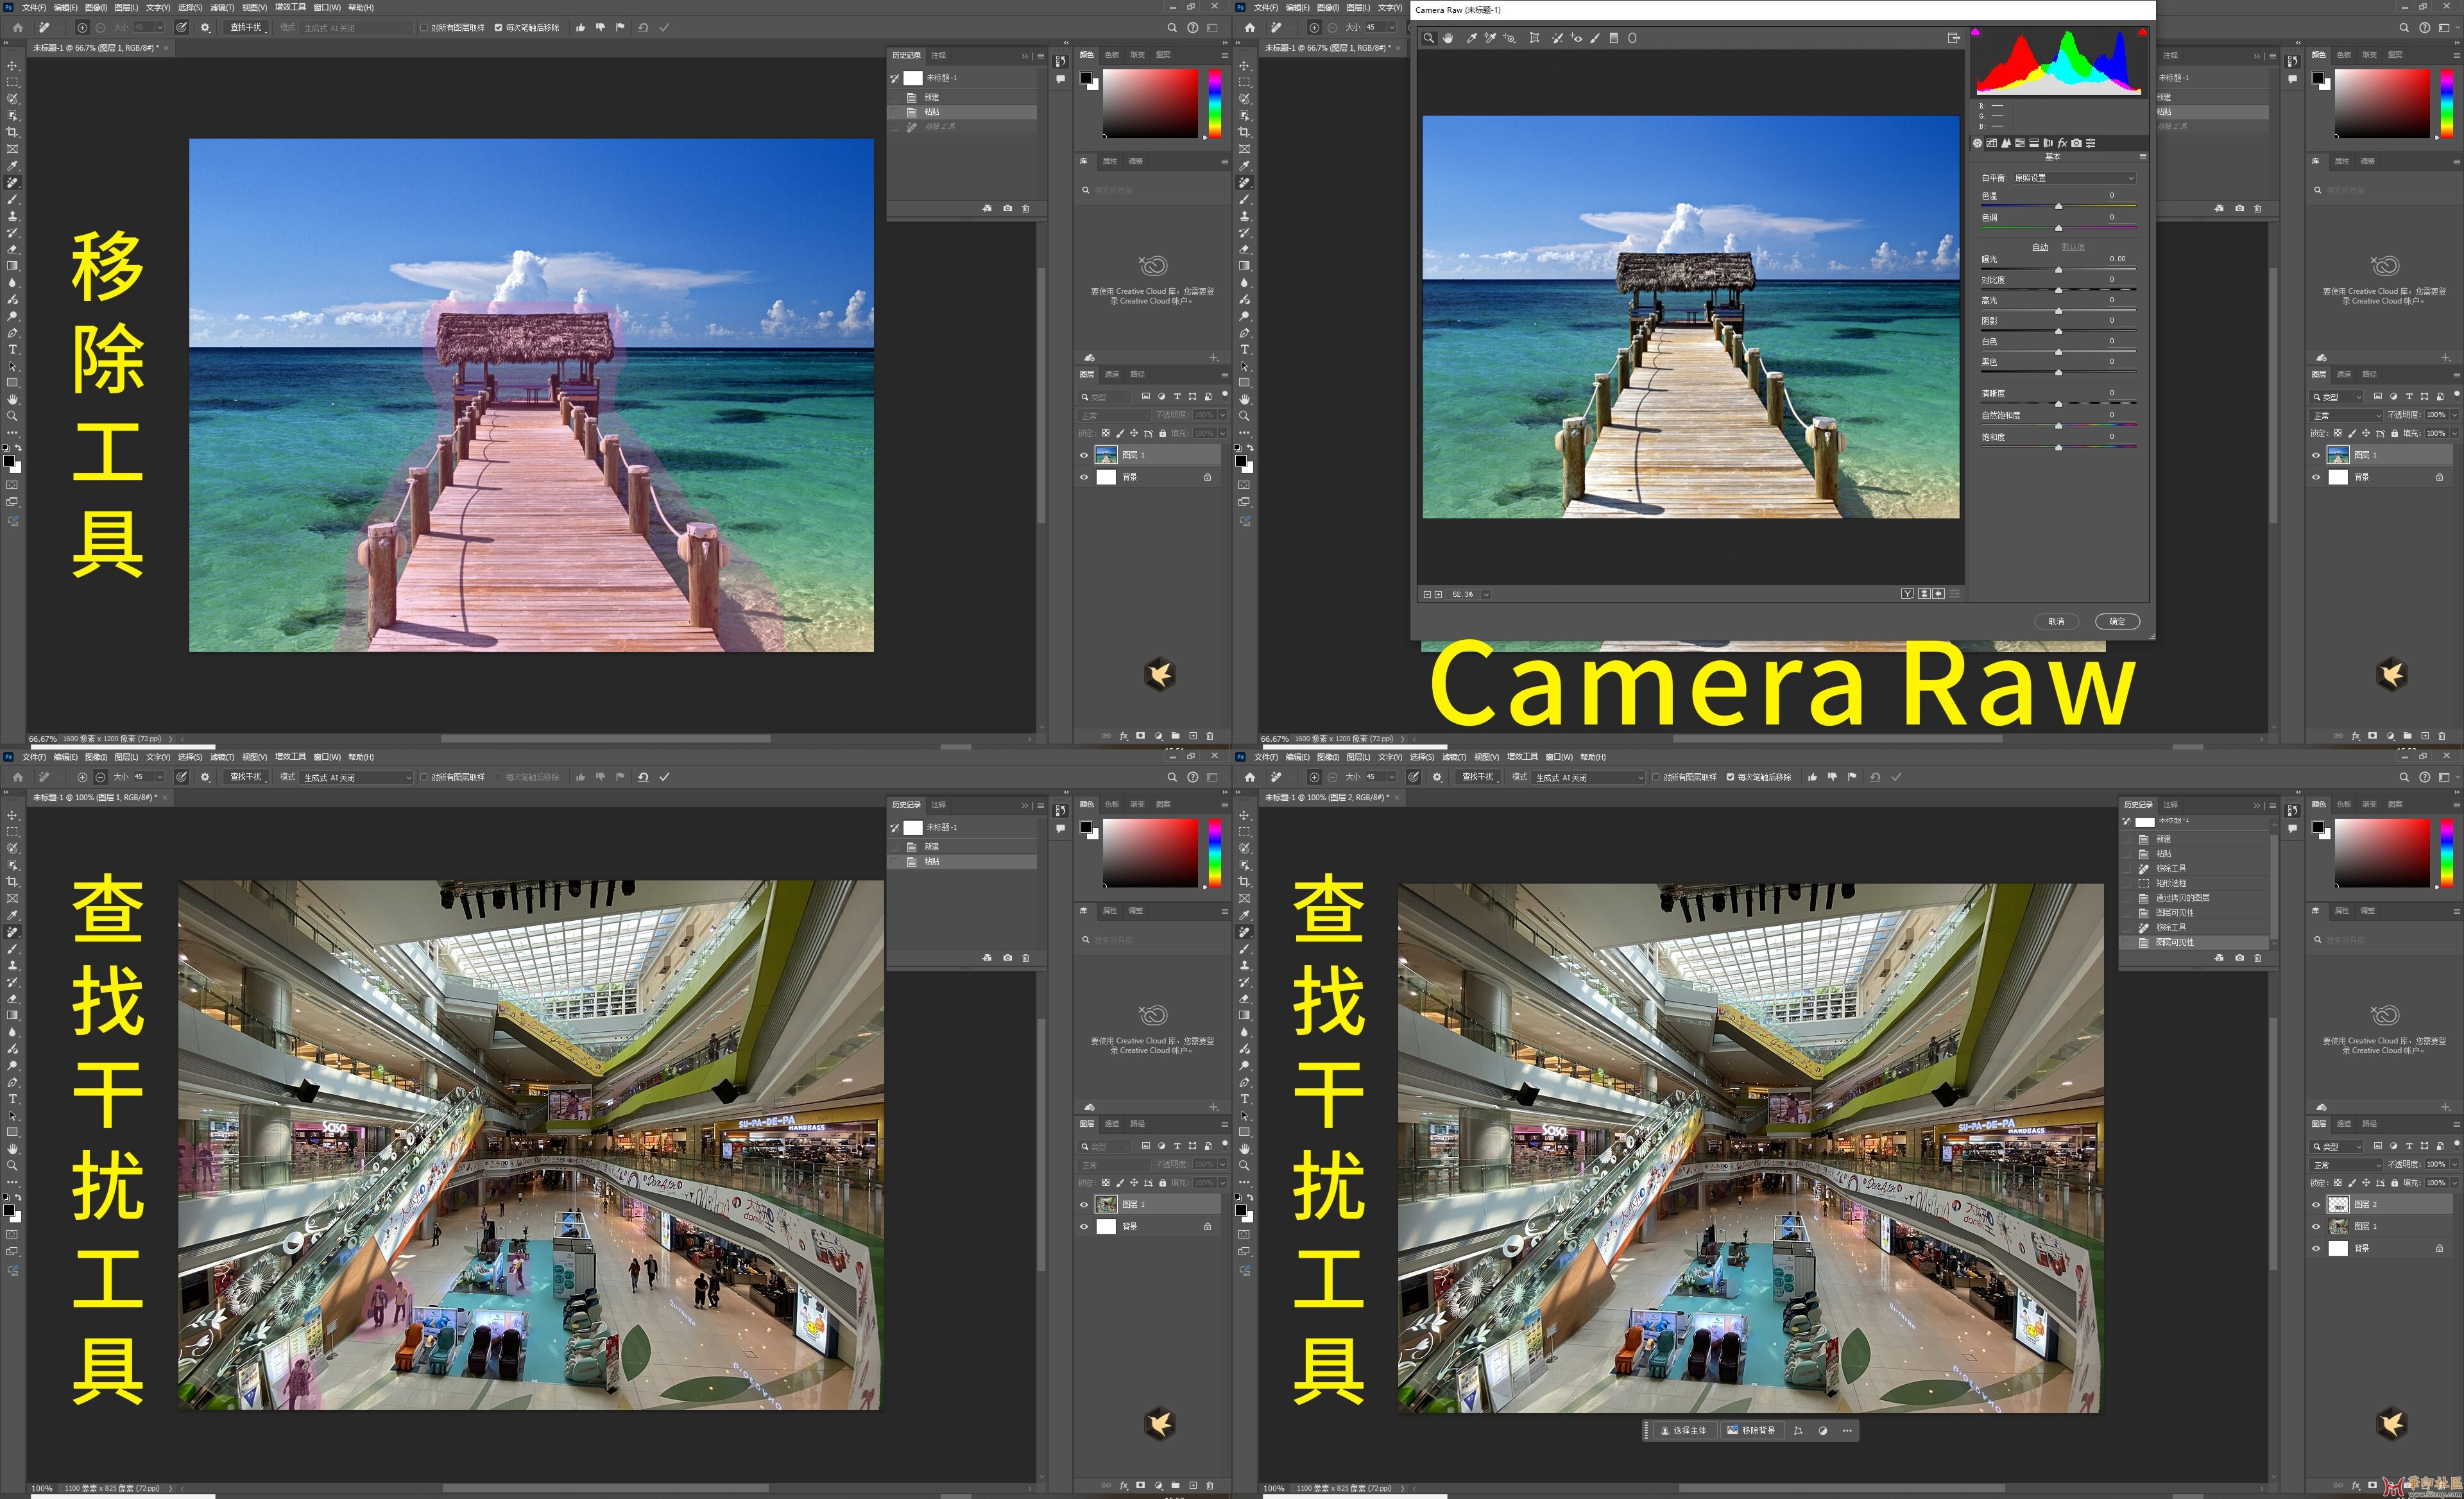
Task: Open the 窗口(W) menu in the bottom-right window
Action: (1559, 757)
